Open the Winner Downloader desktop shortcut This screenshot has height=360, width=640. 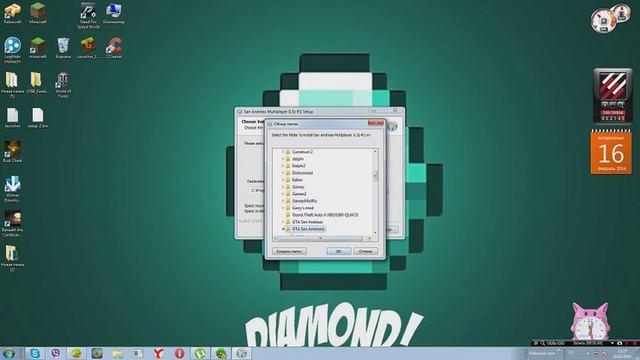[12, 189]
